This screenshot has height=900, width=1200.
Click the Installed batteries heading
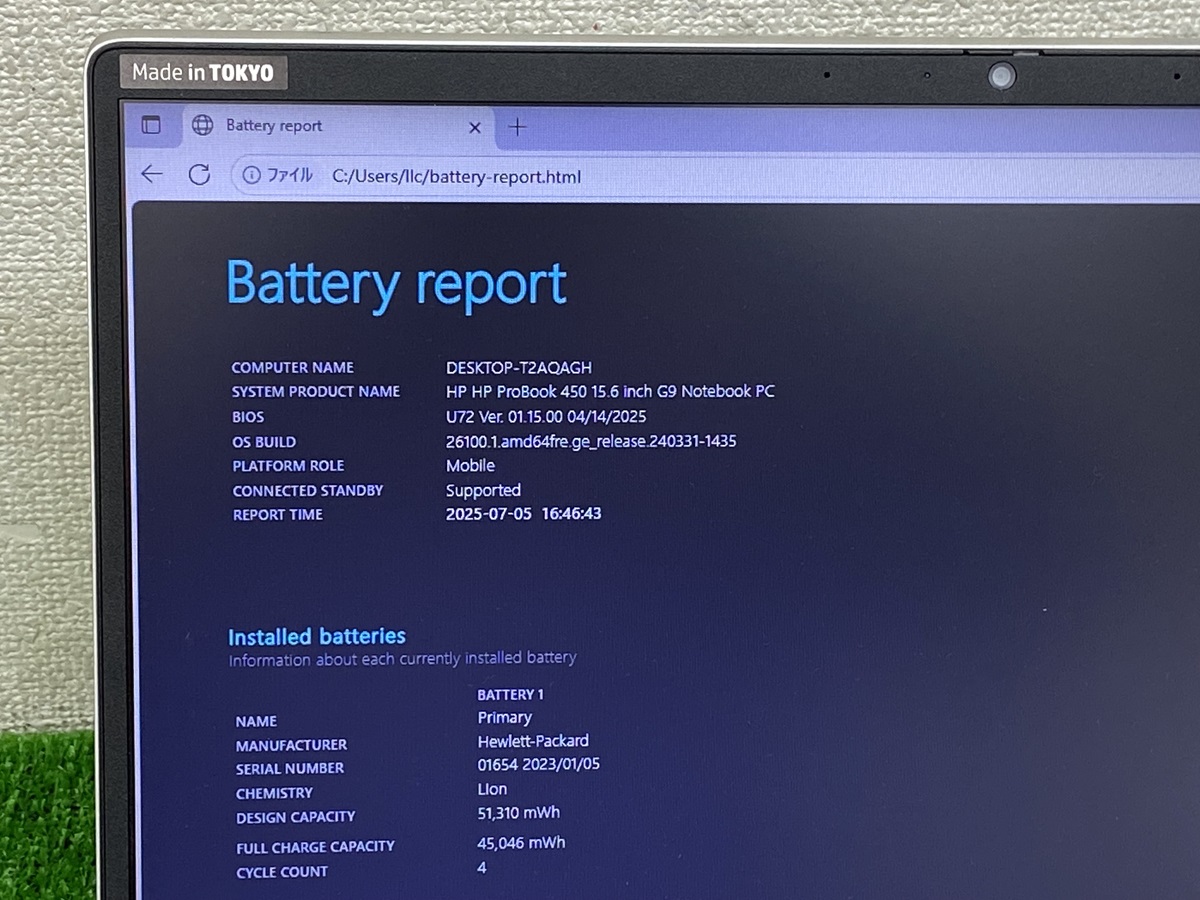pos(317,636)
